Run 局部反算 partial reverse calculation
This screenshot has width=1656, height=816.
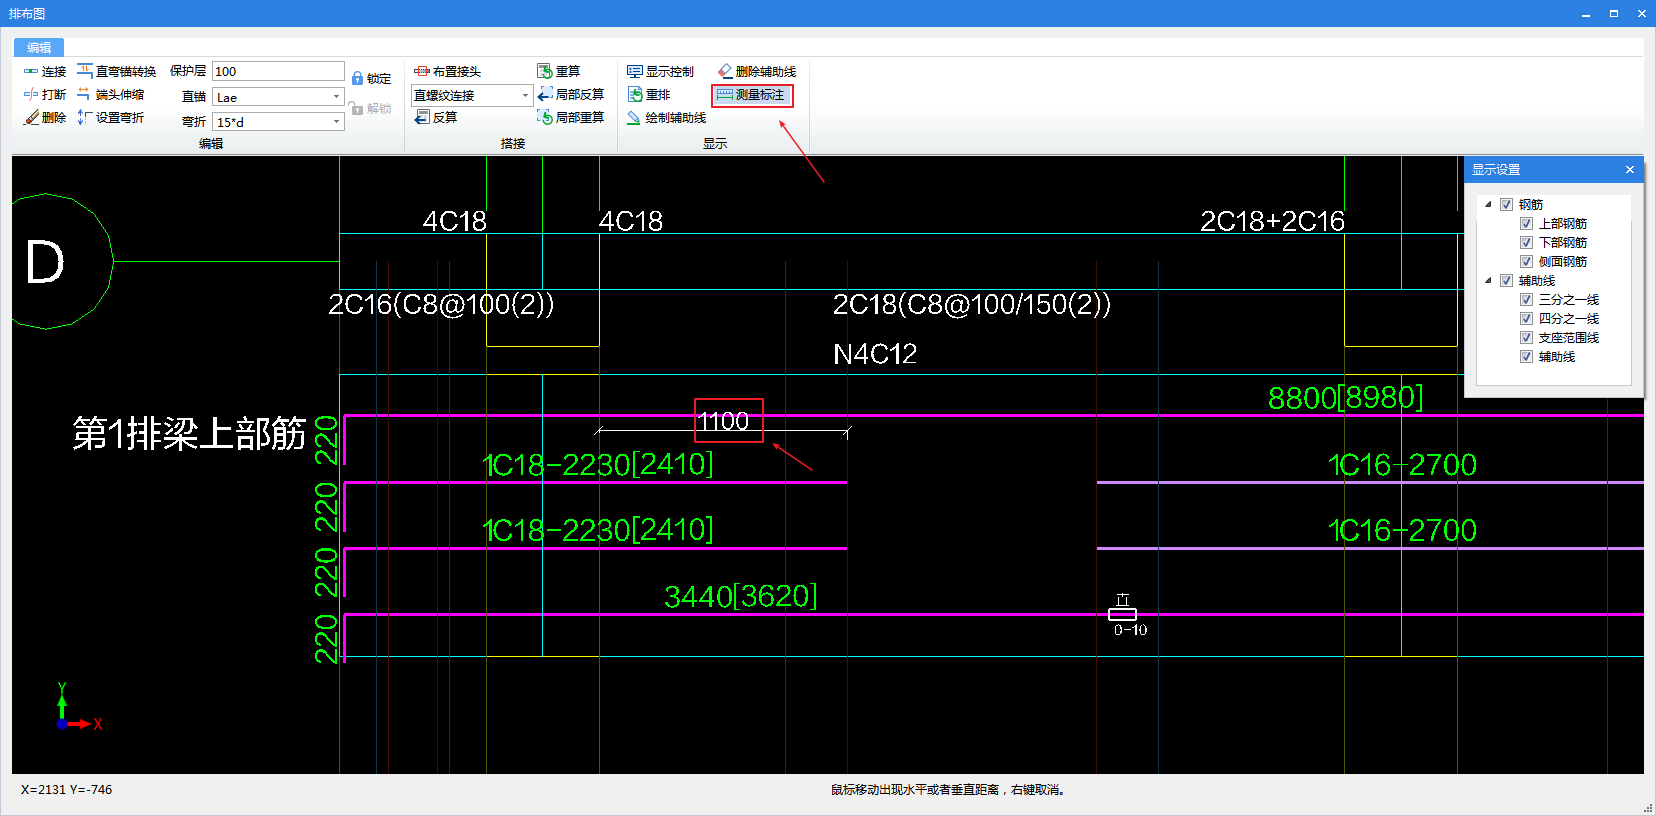pyautogui.click(x=571, y=94)
